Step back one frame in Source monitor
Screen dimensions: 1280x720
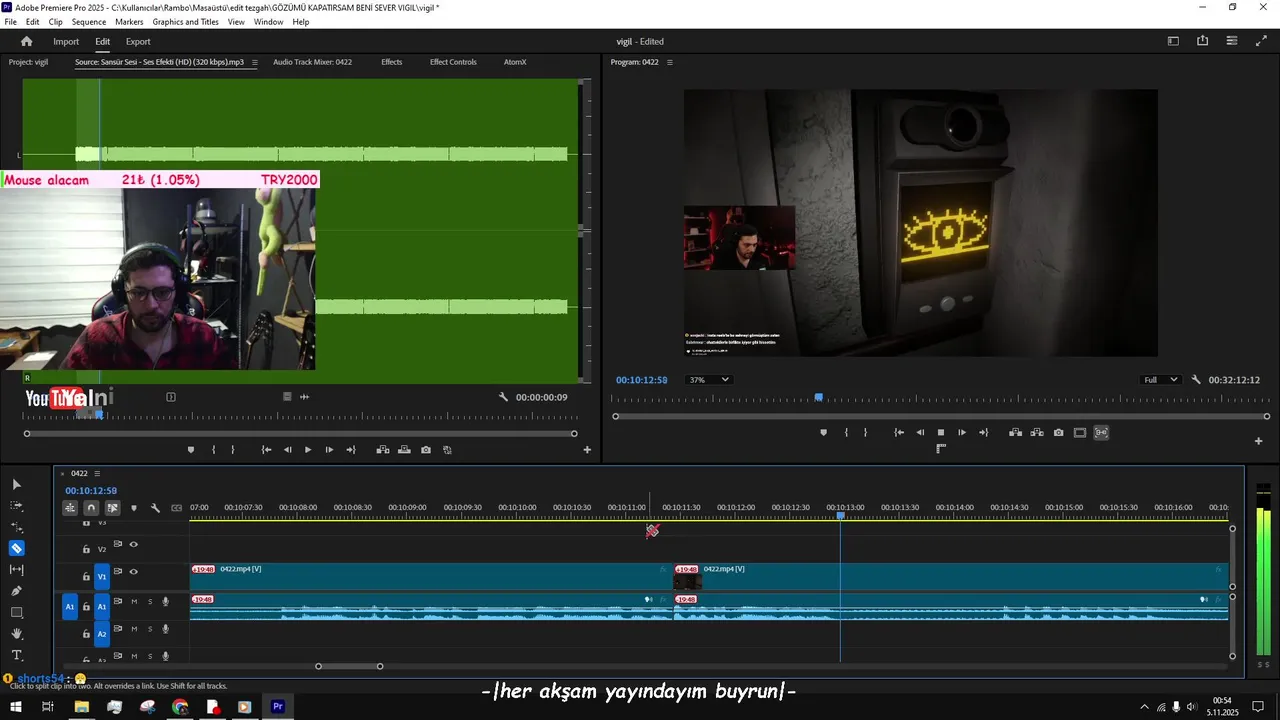(x=288, y=450)
